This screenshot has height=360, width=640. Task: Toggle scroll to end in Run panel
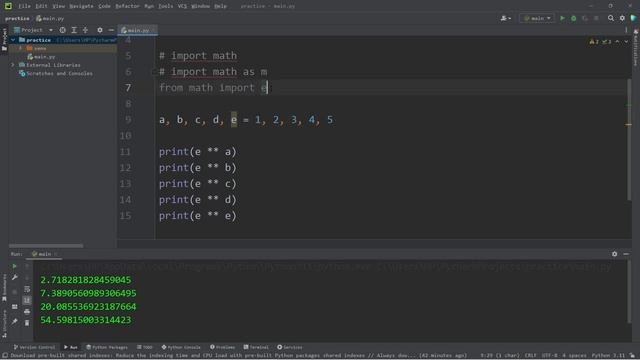tap(27, 300)
